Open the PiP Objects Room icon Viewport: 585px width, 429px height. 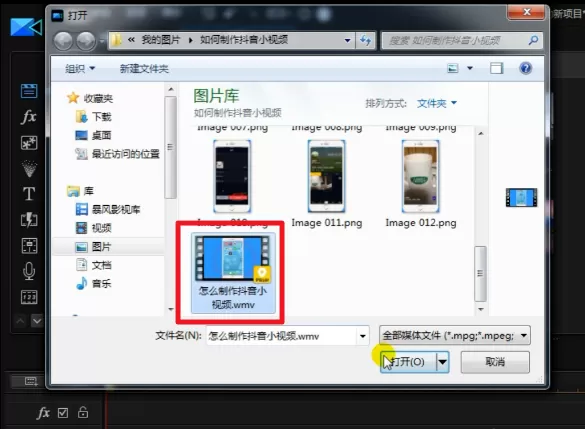(x=29, y=143)
